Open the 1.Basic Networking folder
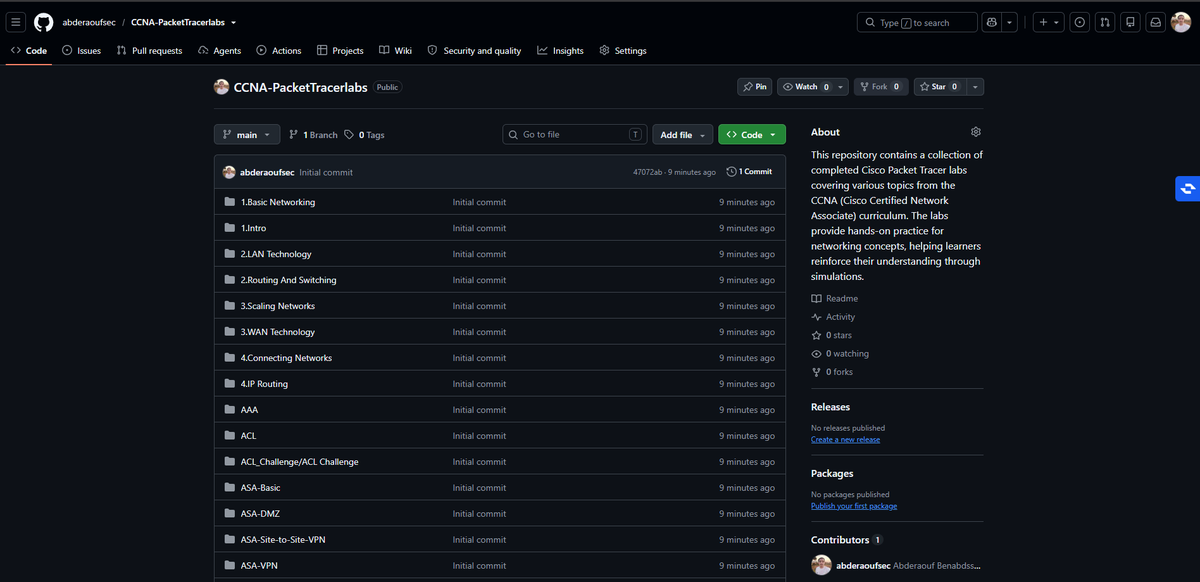This screenshot has height=582, width=1200. coord(278,202)
